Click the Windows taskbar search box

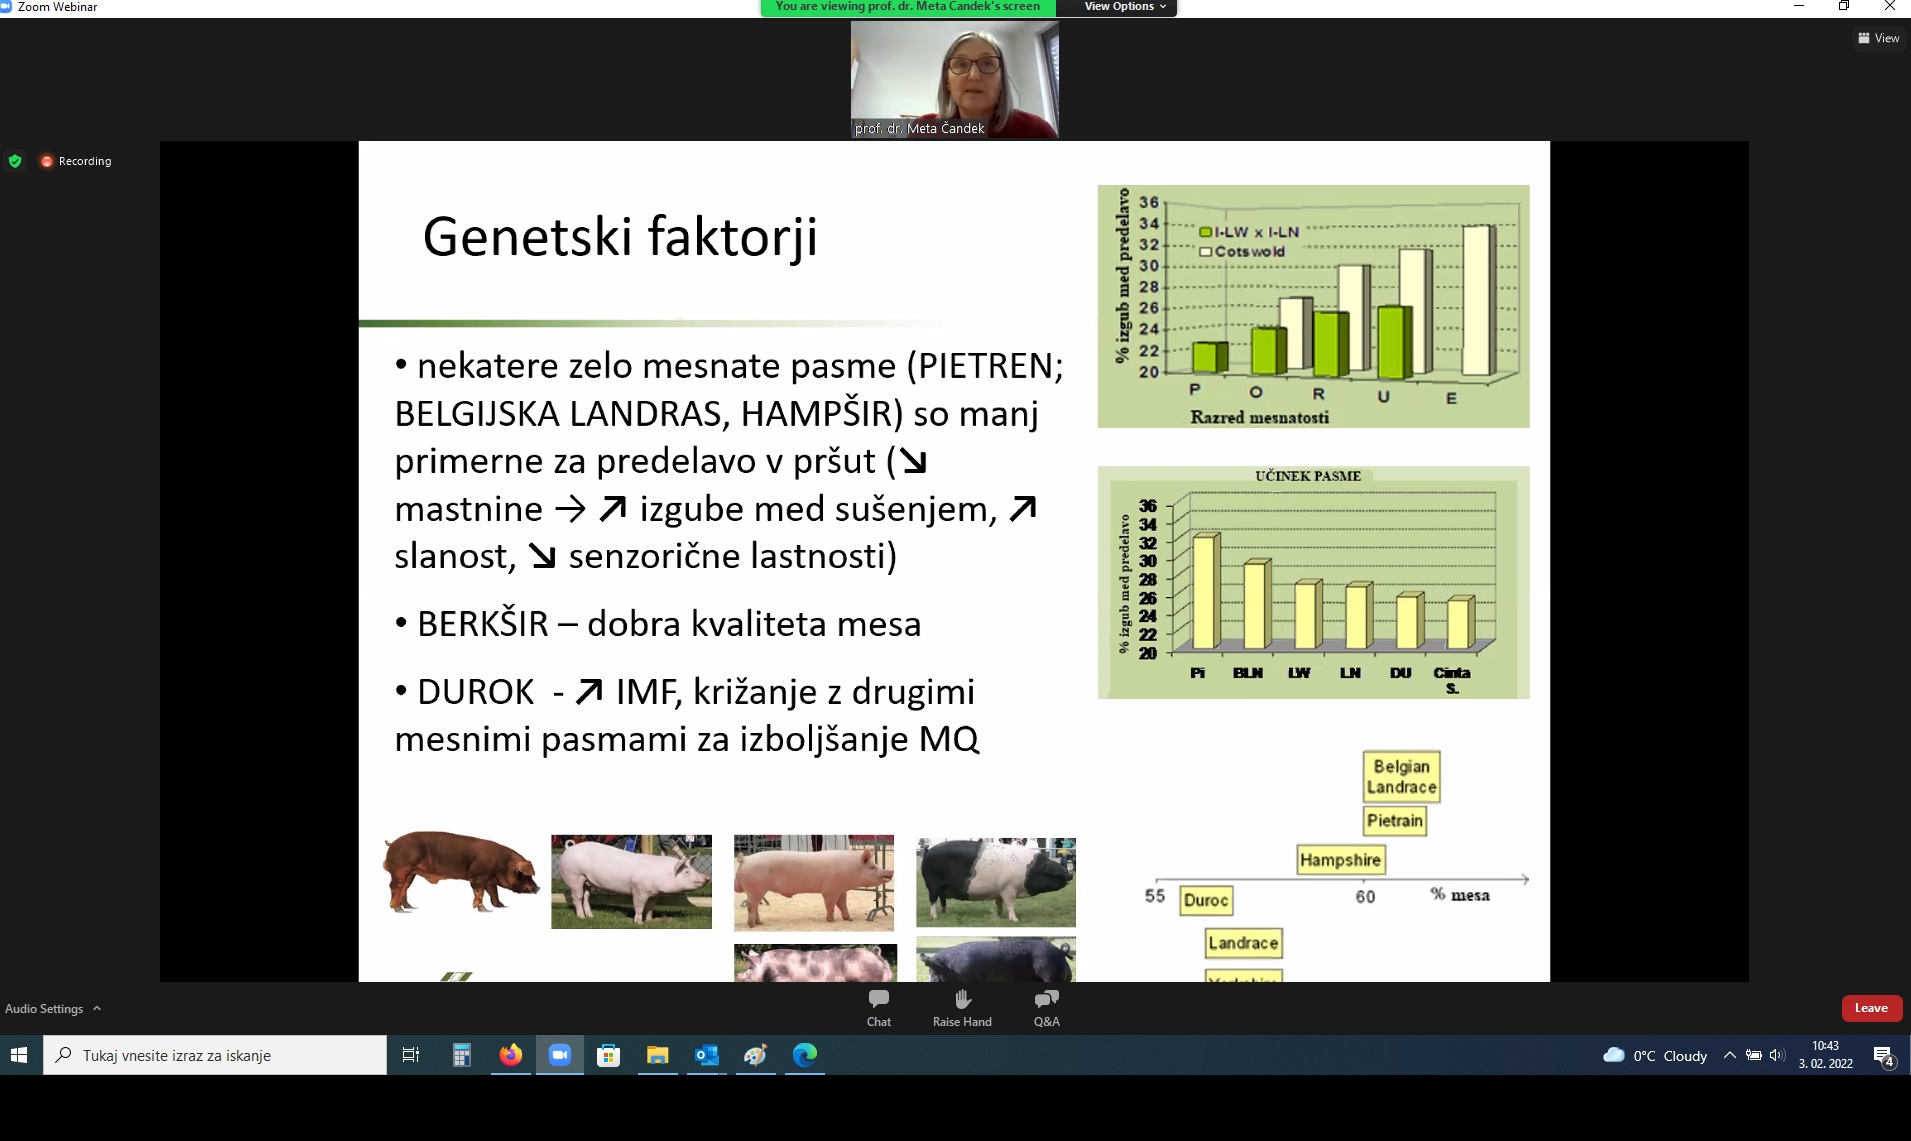[x=215, y=1055]
